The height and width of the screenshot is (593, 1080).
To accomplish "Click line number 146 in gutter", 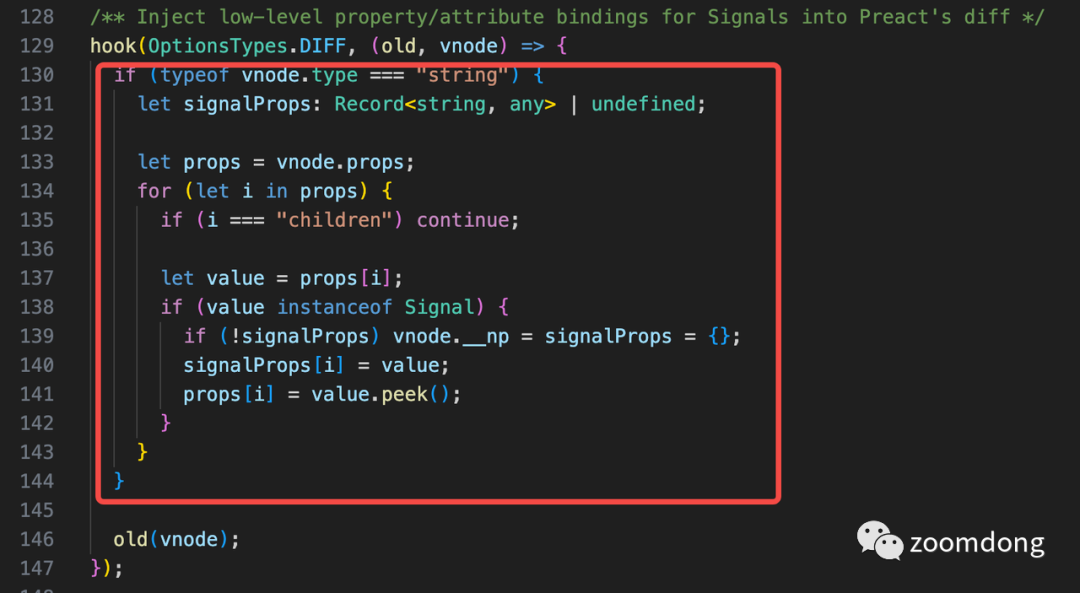I will click(x=37, y=539).
